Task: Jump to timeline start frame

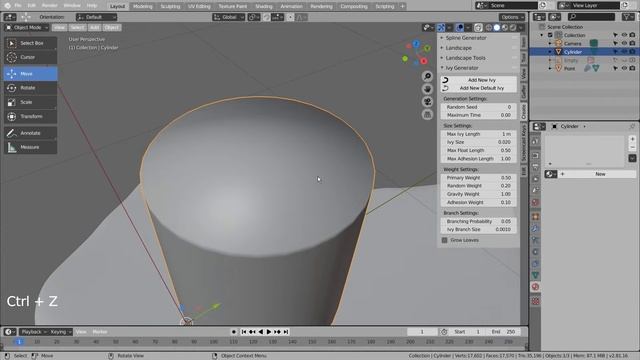Action: coord(244,332)
